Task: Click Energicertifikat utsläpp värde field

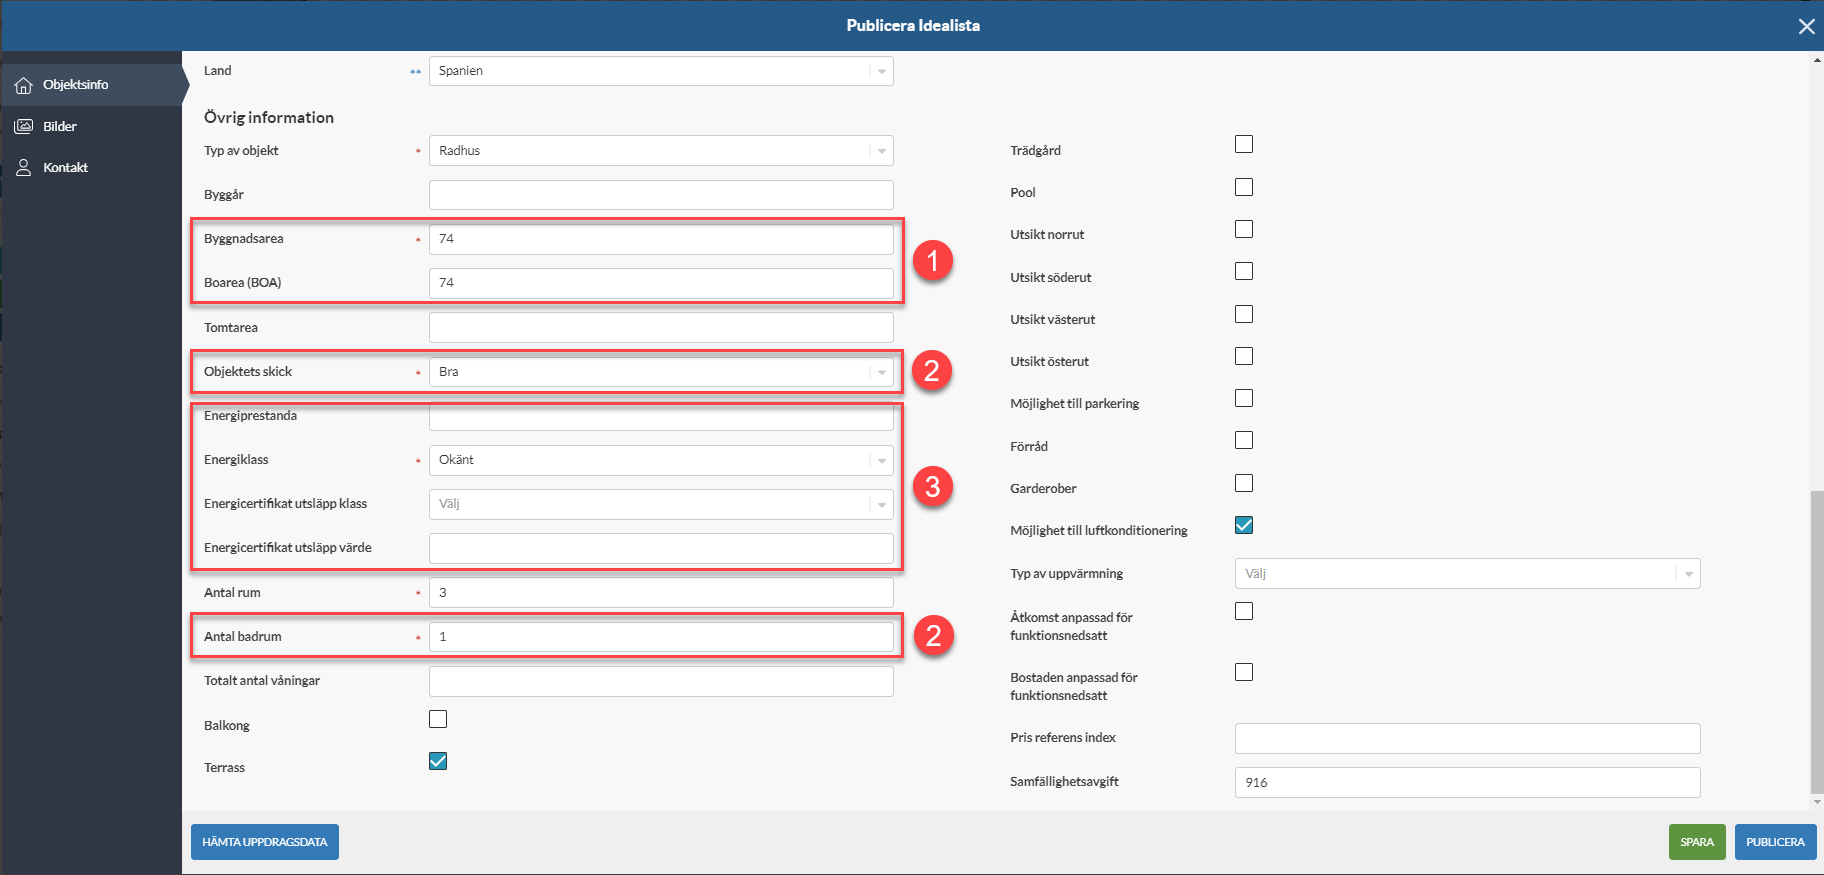Action: point(661,548)
